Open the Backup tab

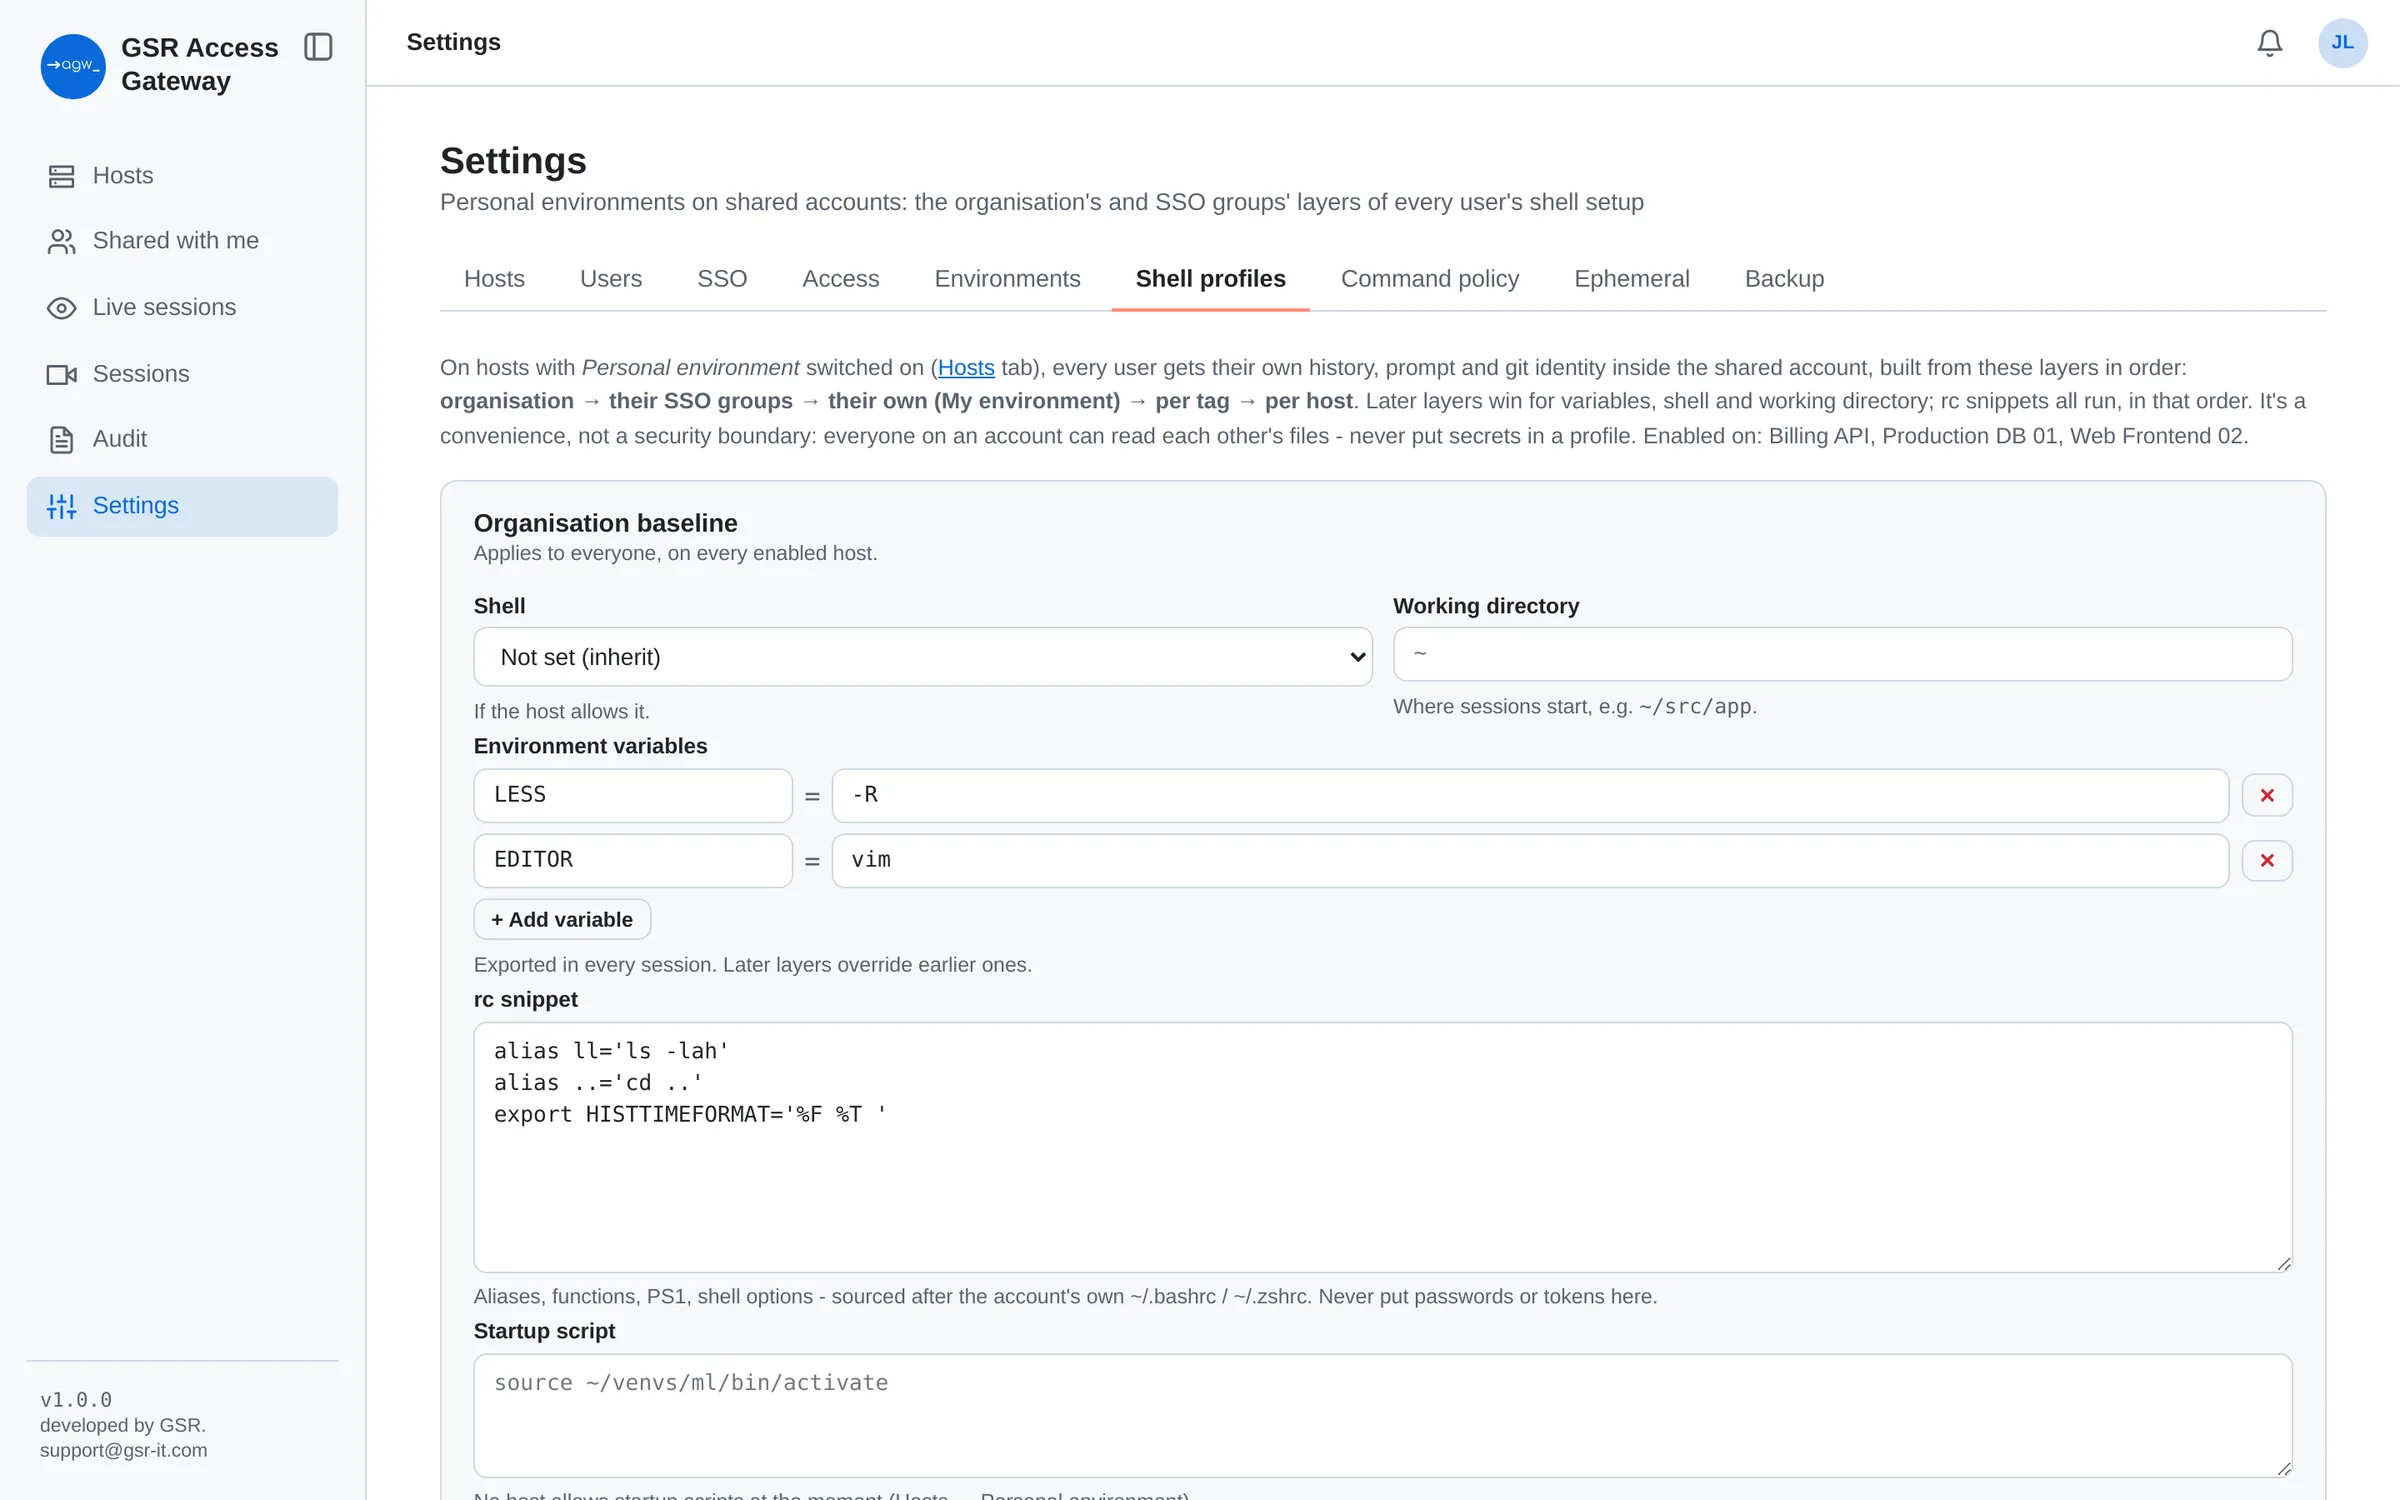pyautogui.click(x=1784, y=279)
